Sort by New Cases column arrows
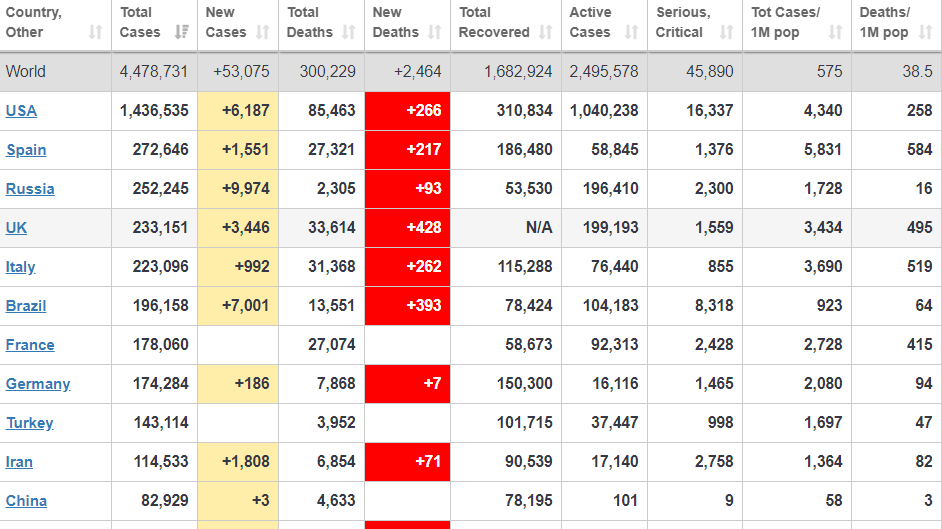The image size is (942, 529). [x=263, y=32]
